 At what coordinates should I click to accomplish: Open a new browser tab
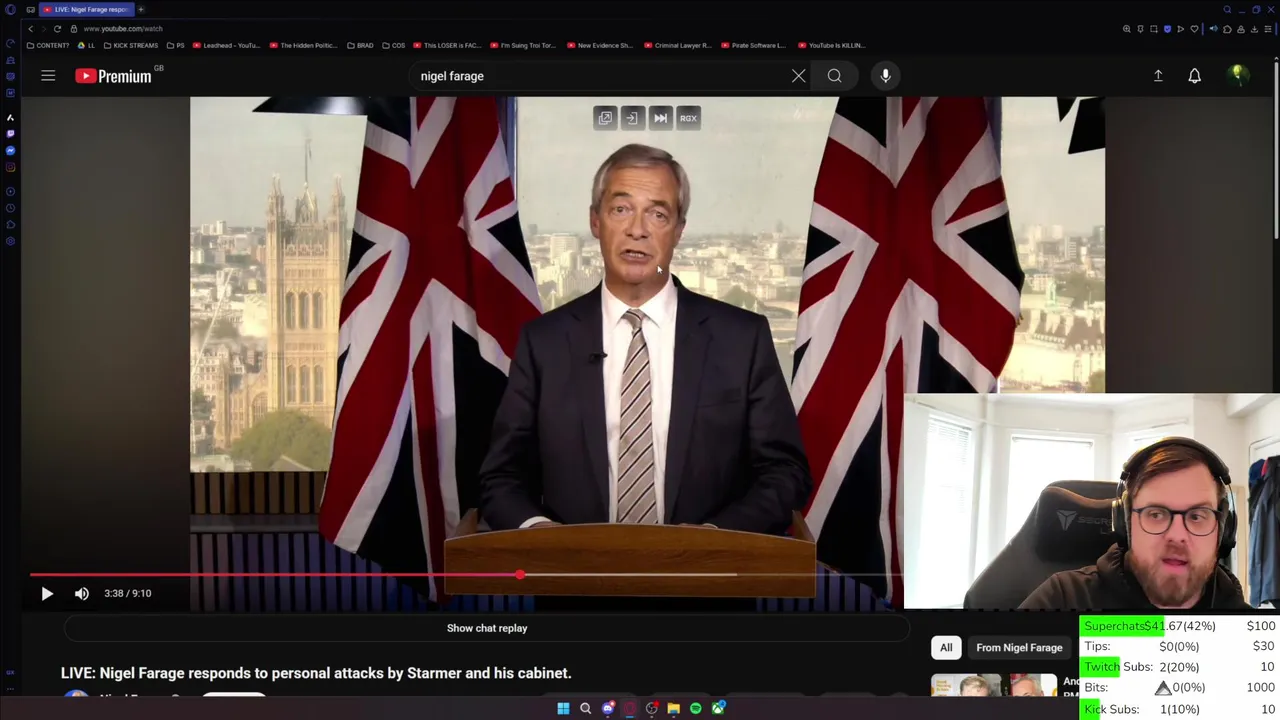(x=141, y=9)
